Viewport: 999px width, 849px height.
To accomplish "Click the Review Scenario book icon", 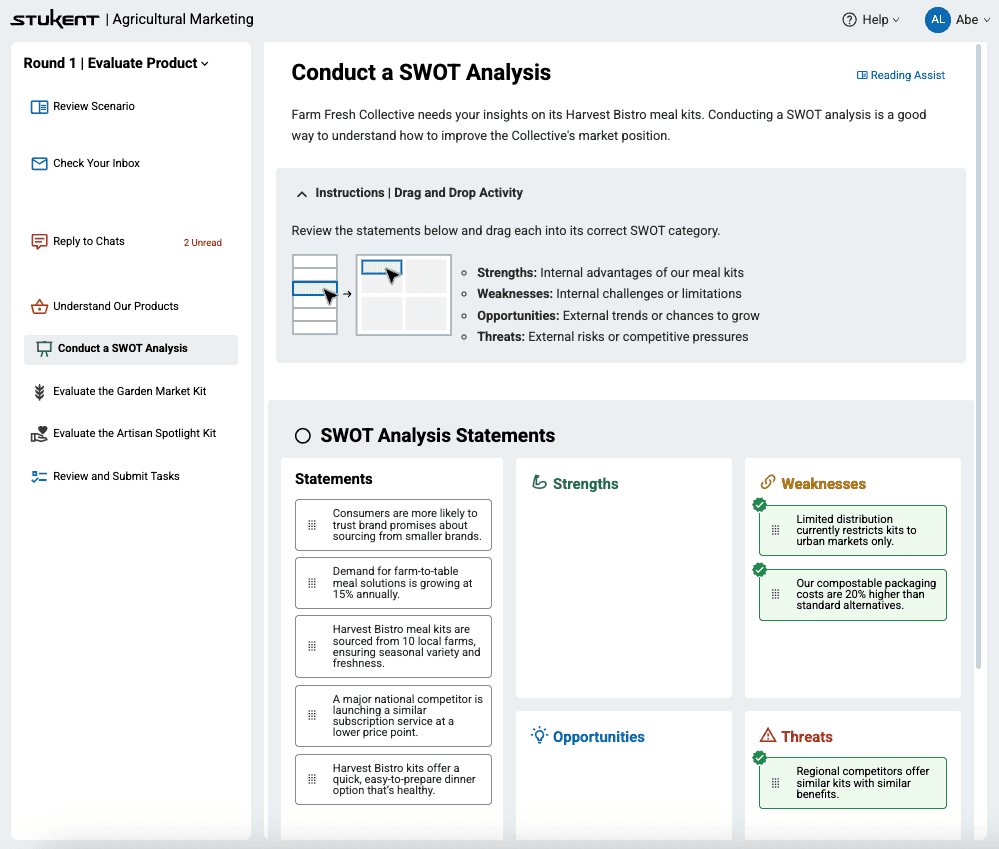I will 40,107.
